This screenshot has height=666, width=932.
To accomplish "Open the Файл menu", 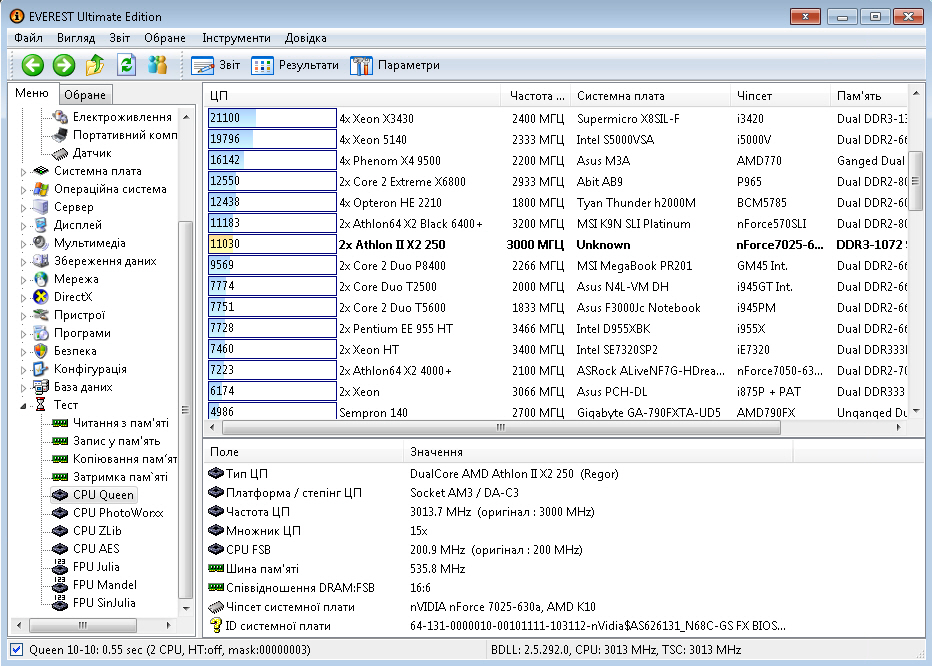I will click(28, 38).
